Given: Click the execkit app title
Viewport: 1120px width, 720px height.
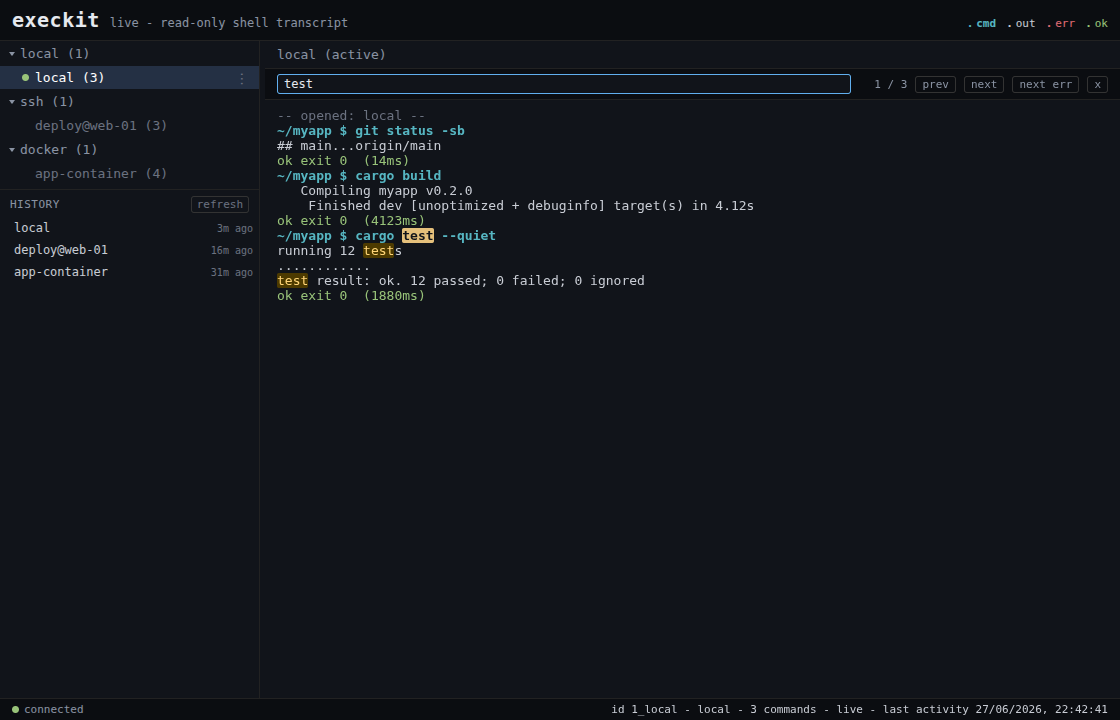Looking at the screenshot, I should tap(56, 20).
